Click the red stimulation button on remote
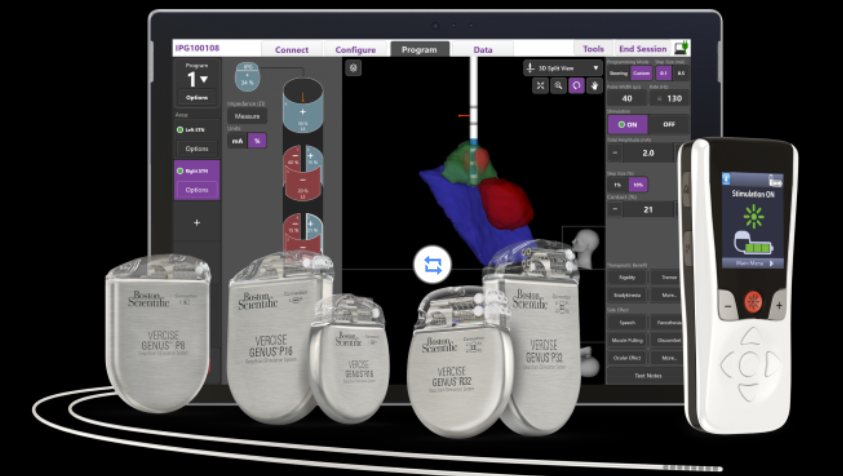 (753, 302)
